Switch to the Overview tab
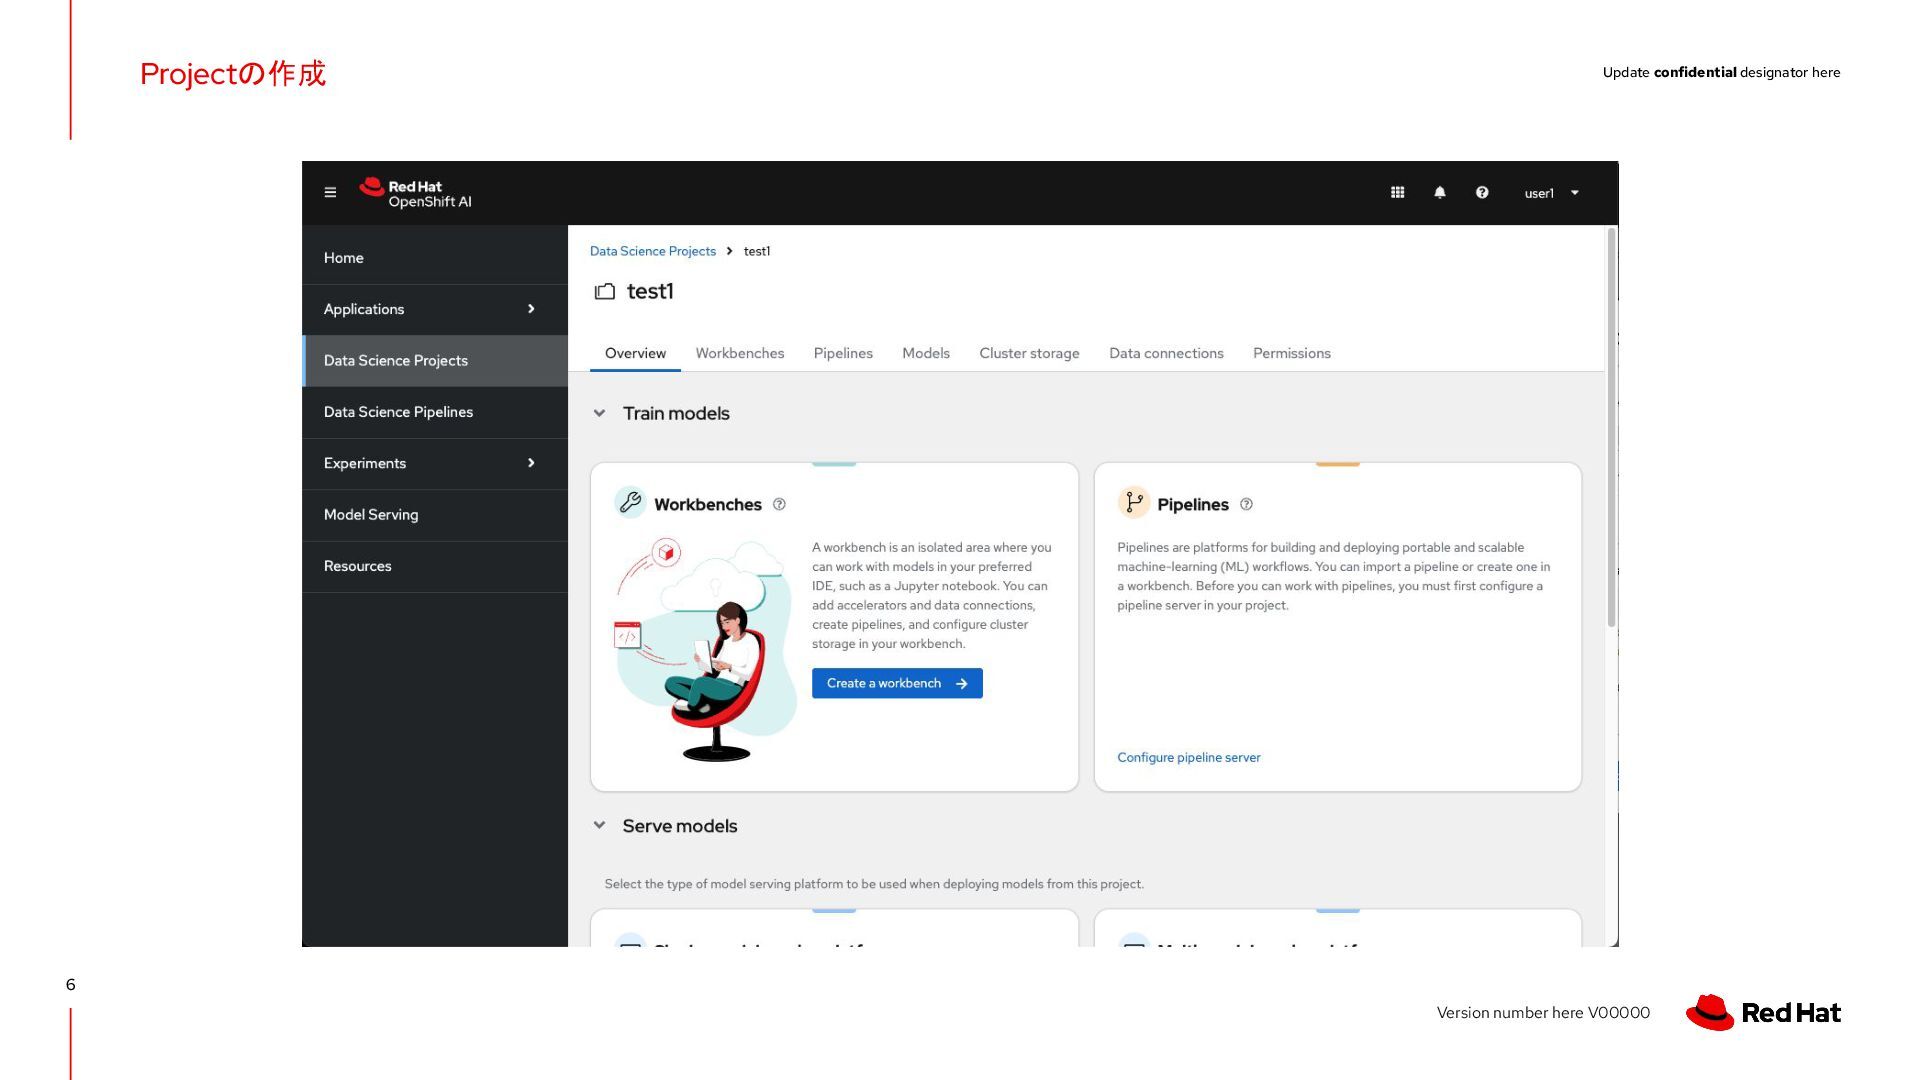1920x1080 pixels. (635, 354)
